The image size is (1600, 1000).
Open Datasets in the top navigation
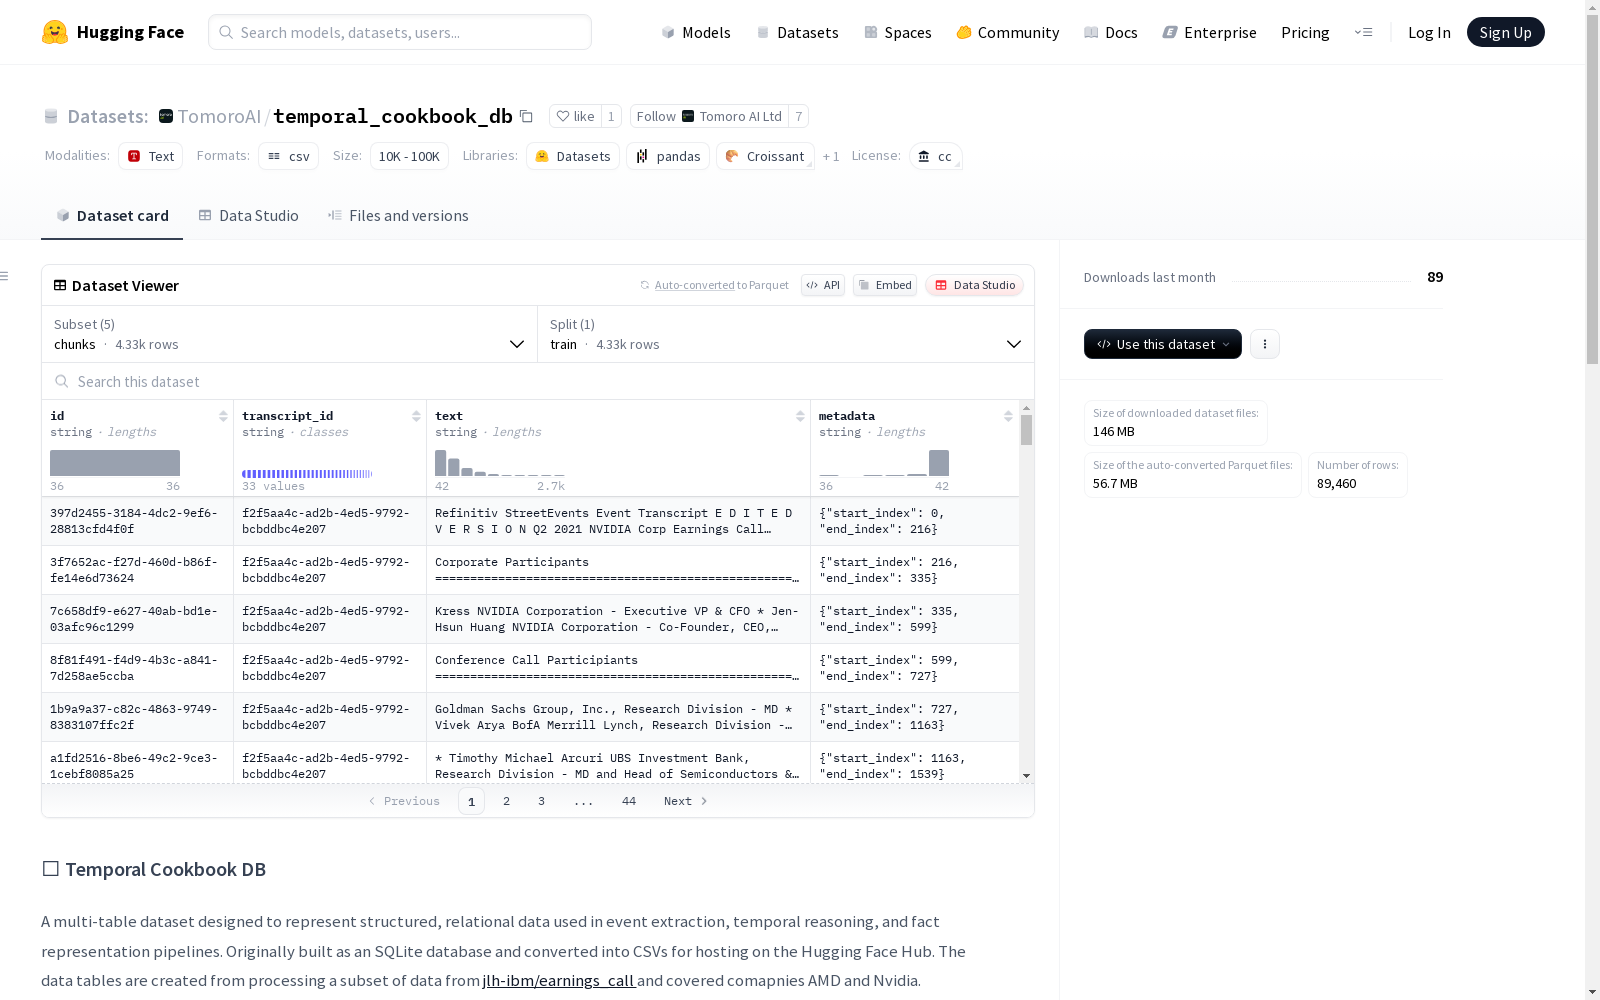pyautogui.click(x=798, y=32)
